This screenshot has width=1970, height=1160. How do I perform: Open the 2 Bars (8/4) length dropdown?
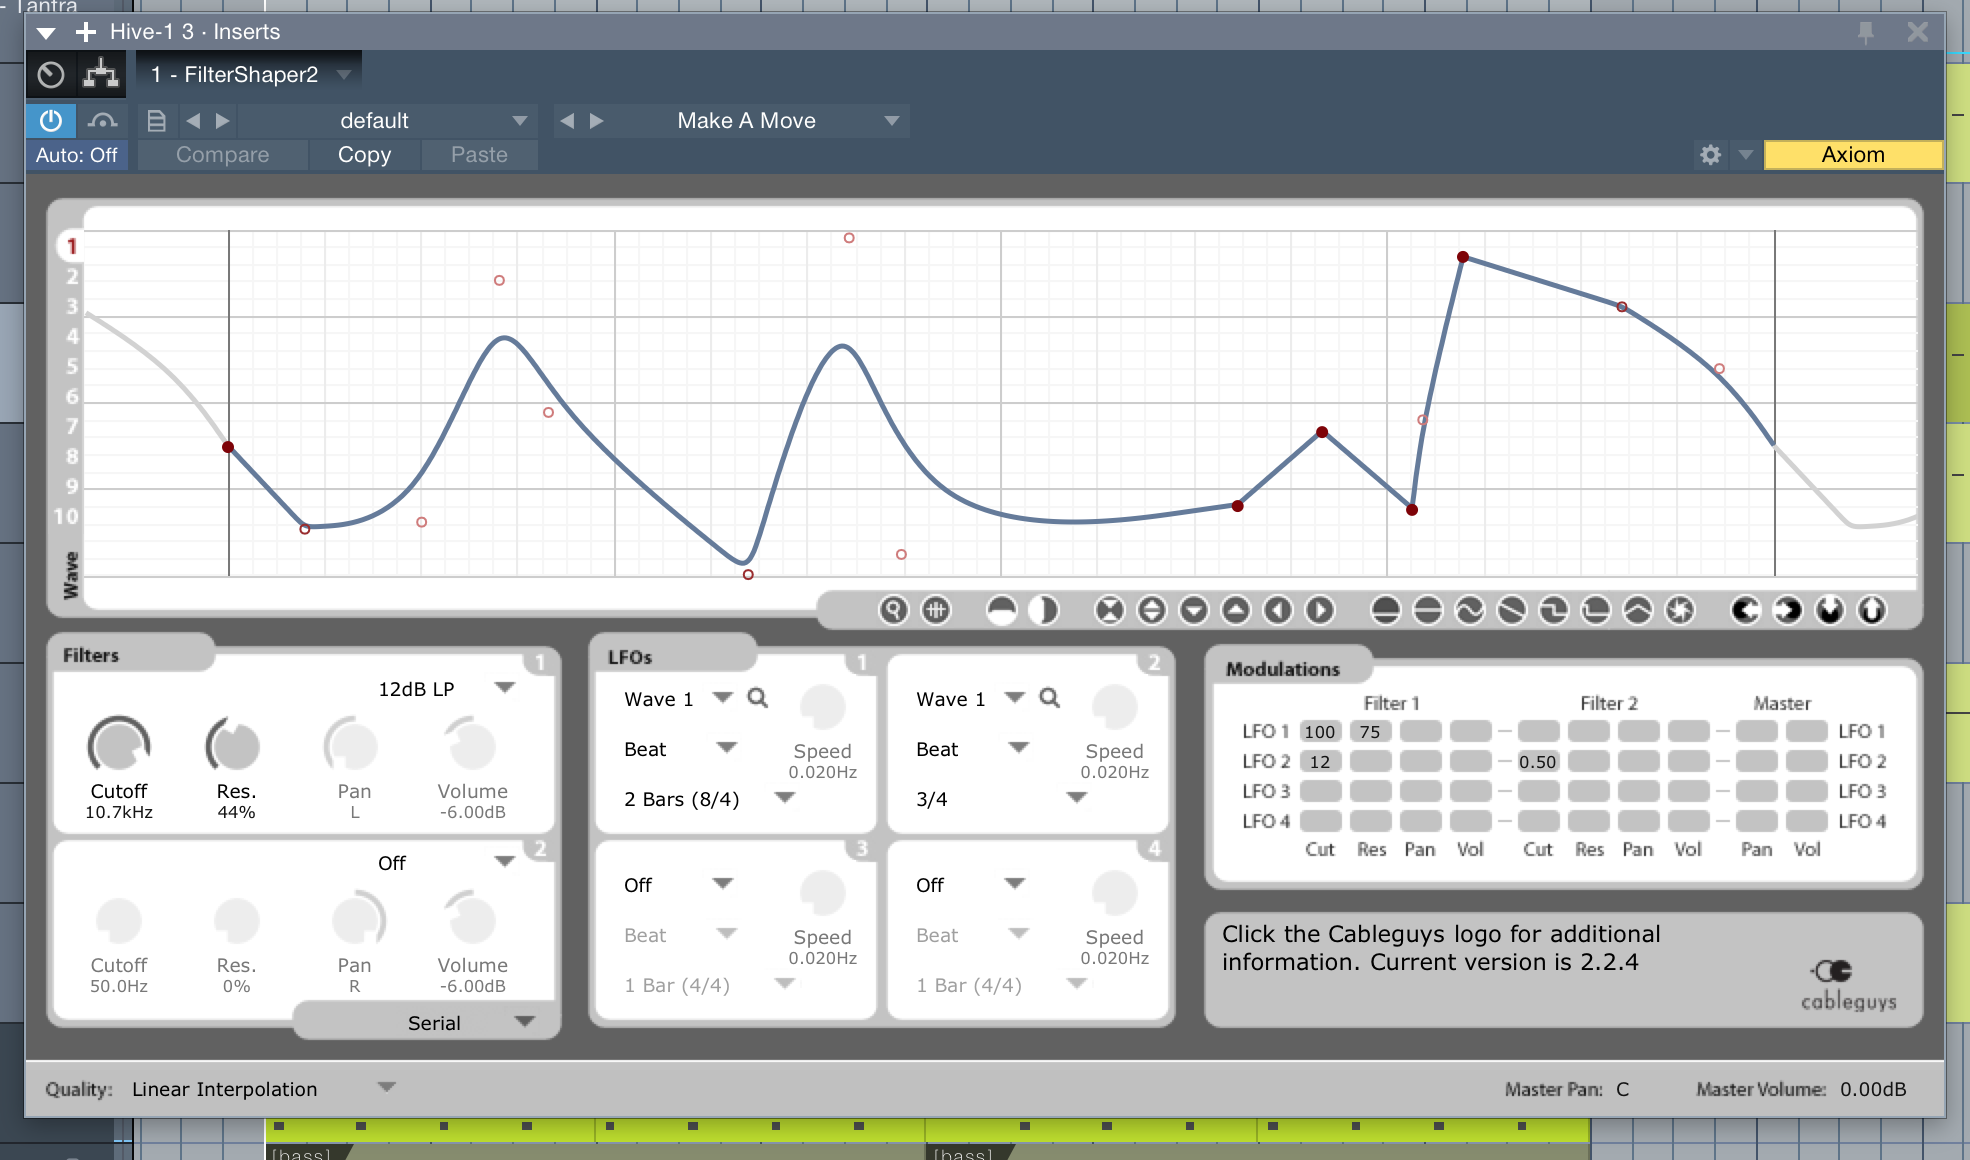tap(784, 798)
